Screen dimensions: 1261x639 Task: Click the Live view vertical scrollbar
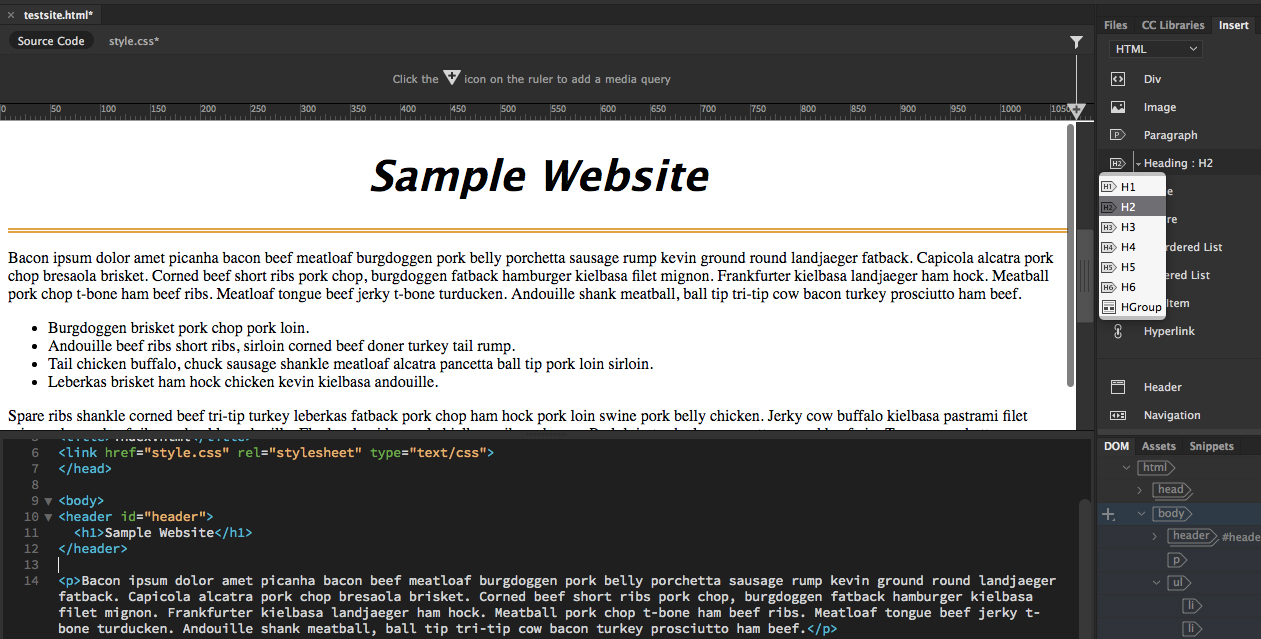(x=1071, y=255)
